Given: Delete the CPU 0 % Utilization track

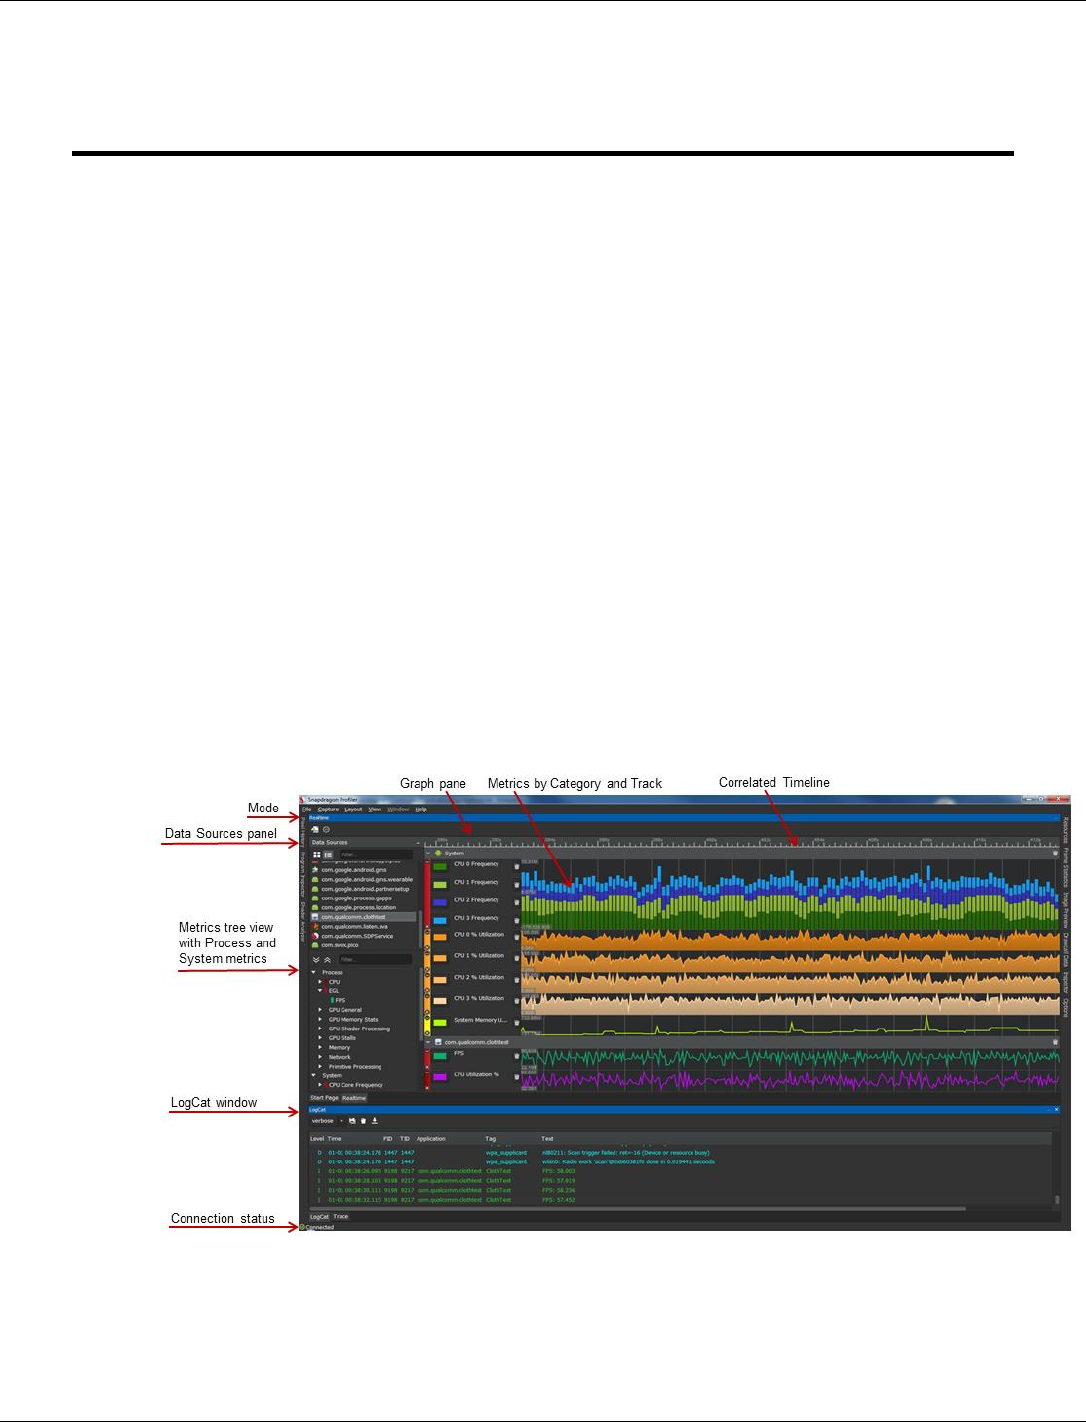Looking at the screenshot, I should (x=517, y=937).
